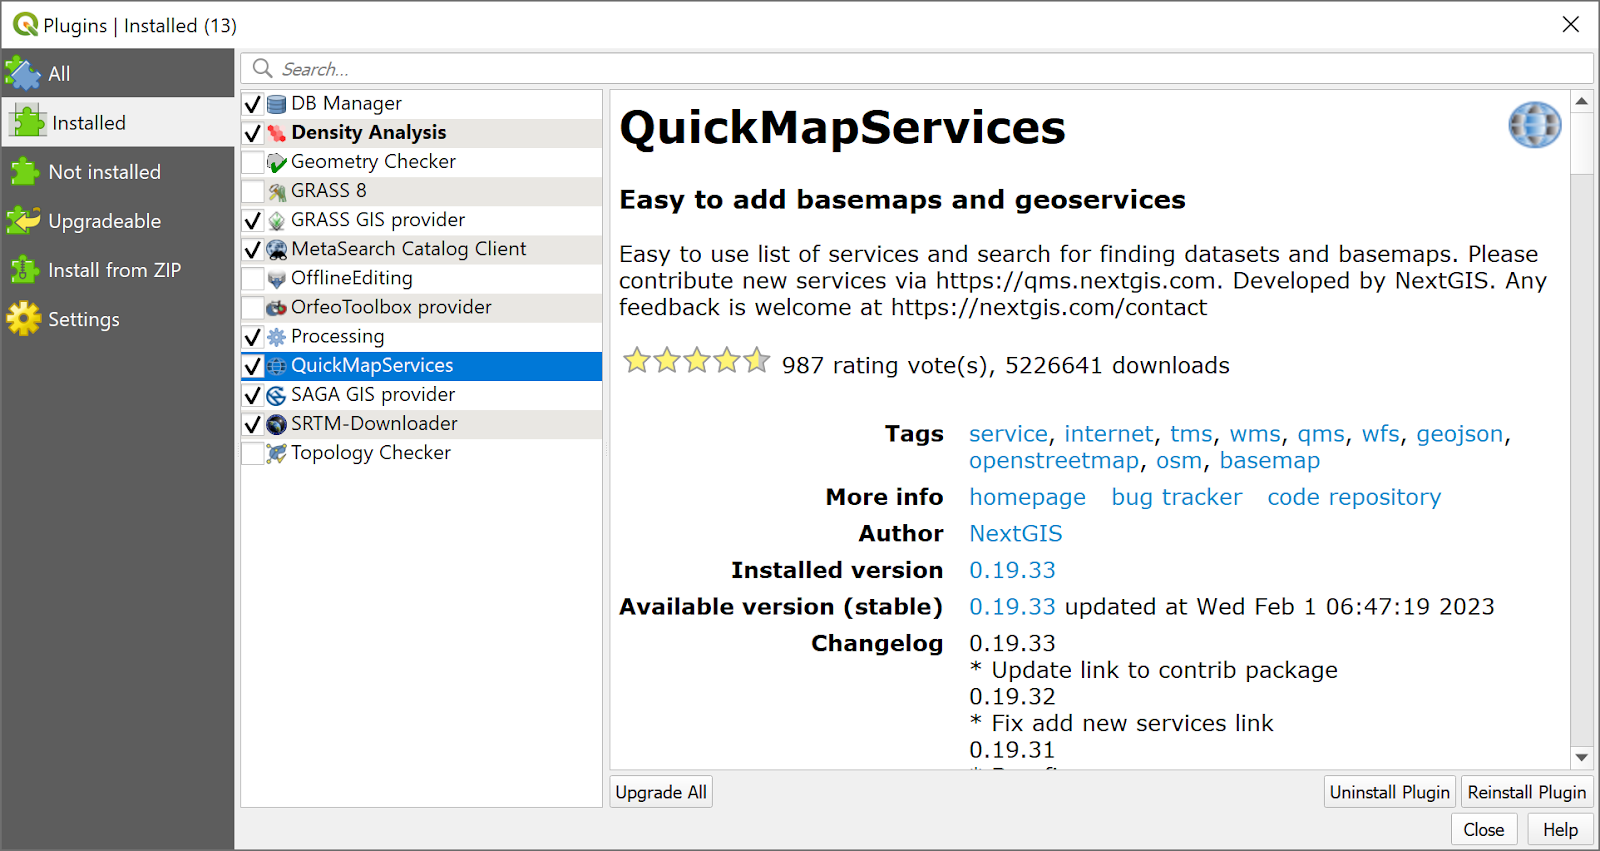1600x851 pixels.
Task: Click the SAGA GIS provider icon
Action: point(277,395)
